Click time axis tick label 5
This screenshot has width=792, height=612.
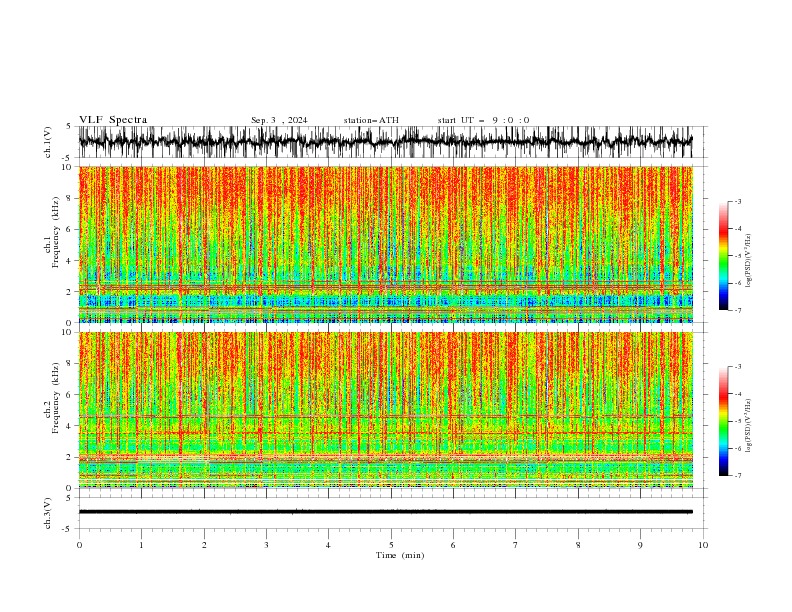click(391, 545)
